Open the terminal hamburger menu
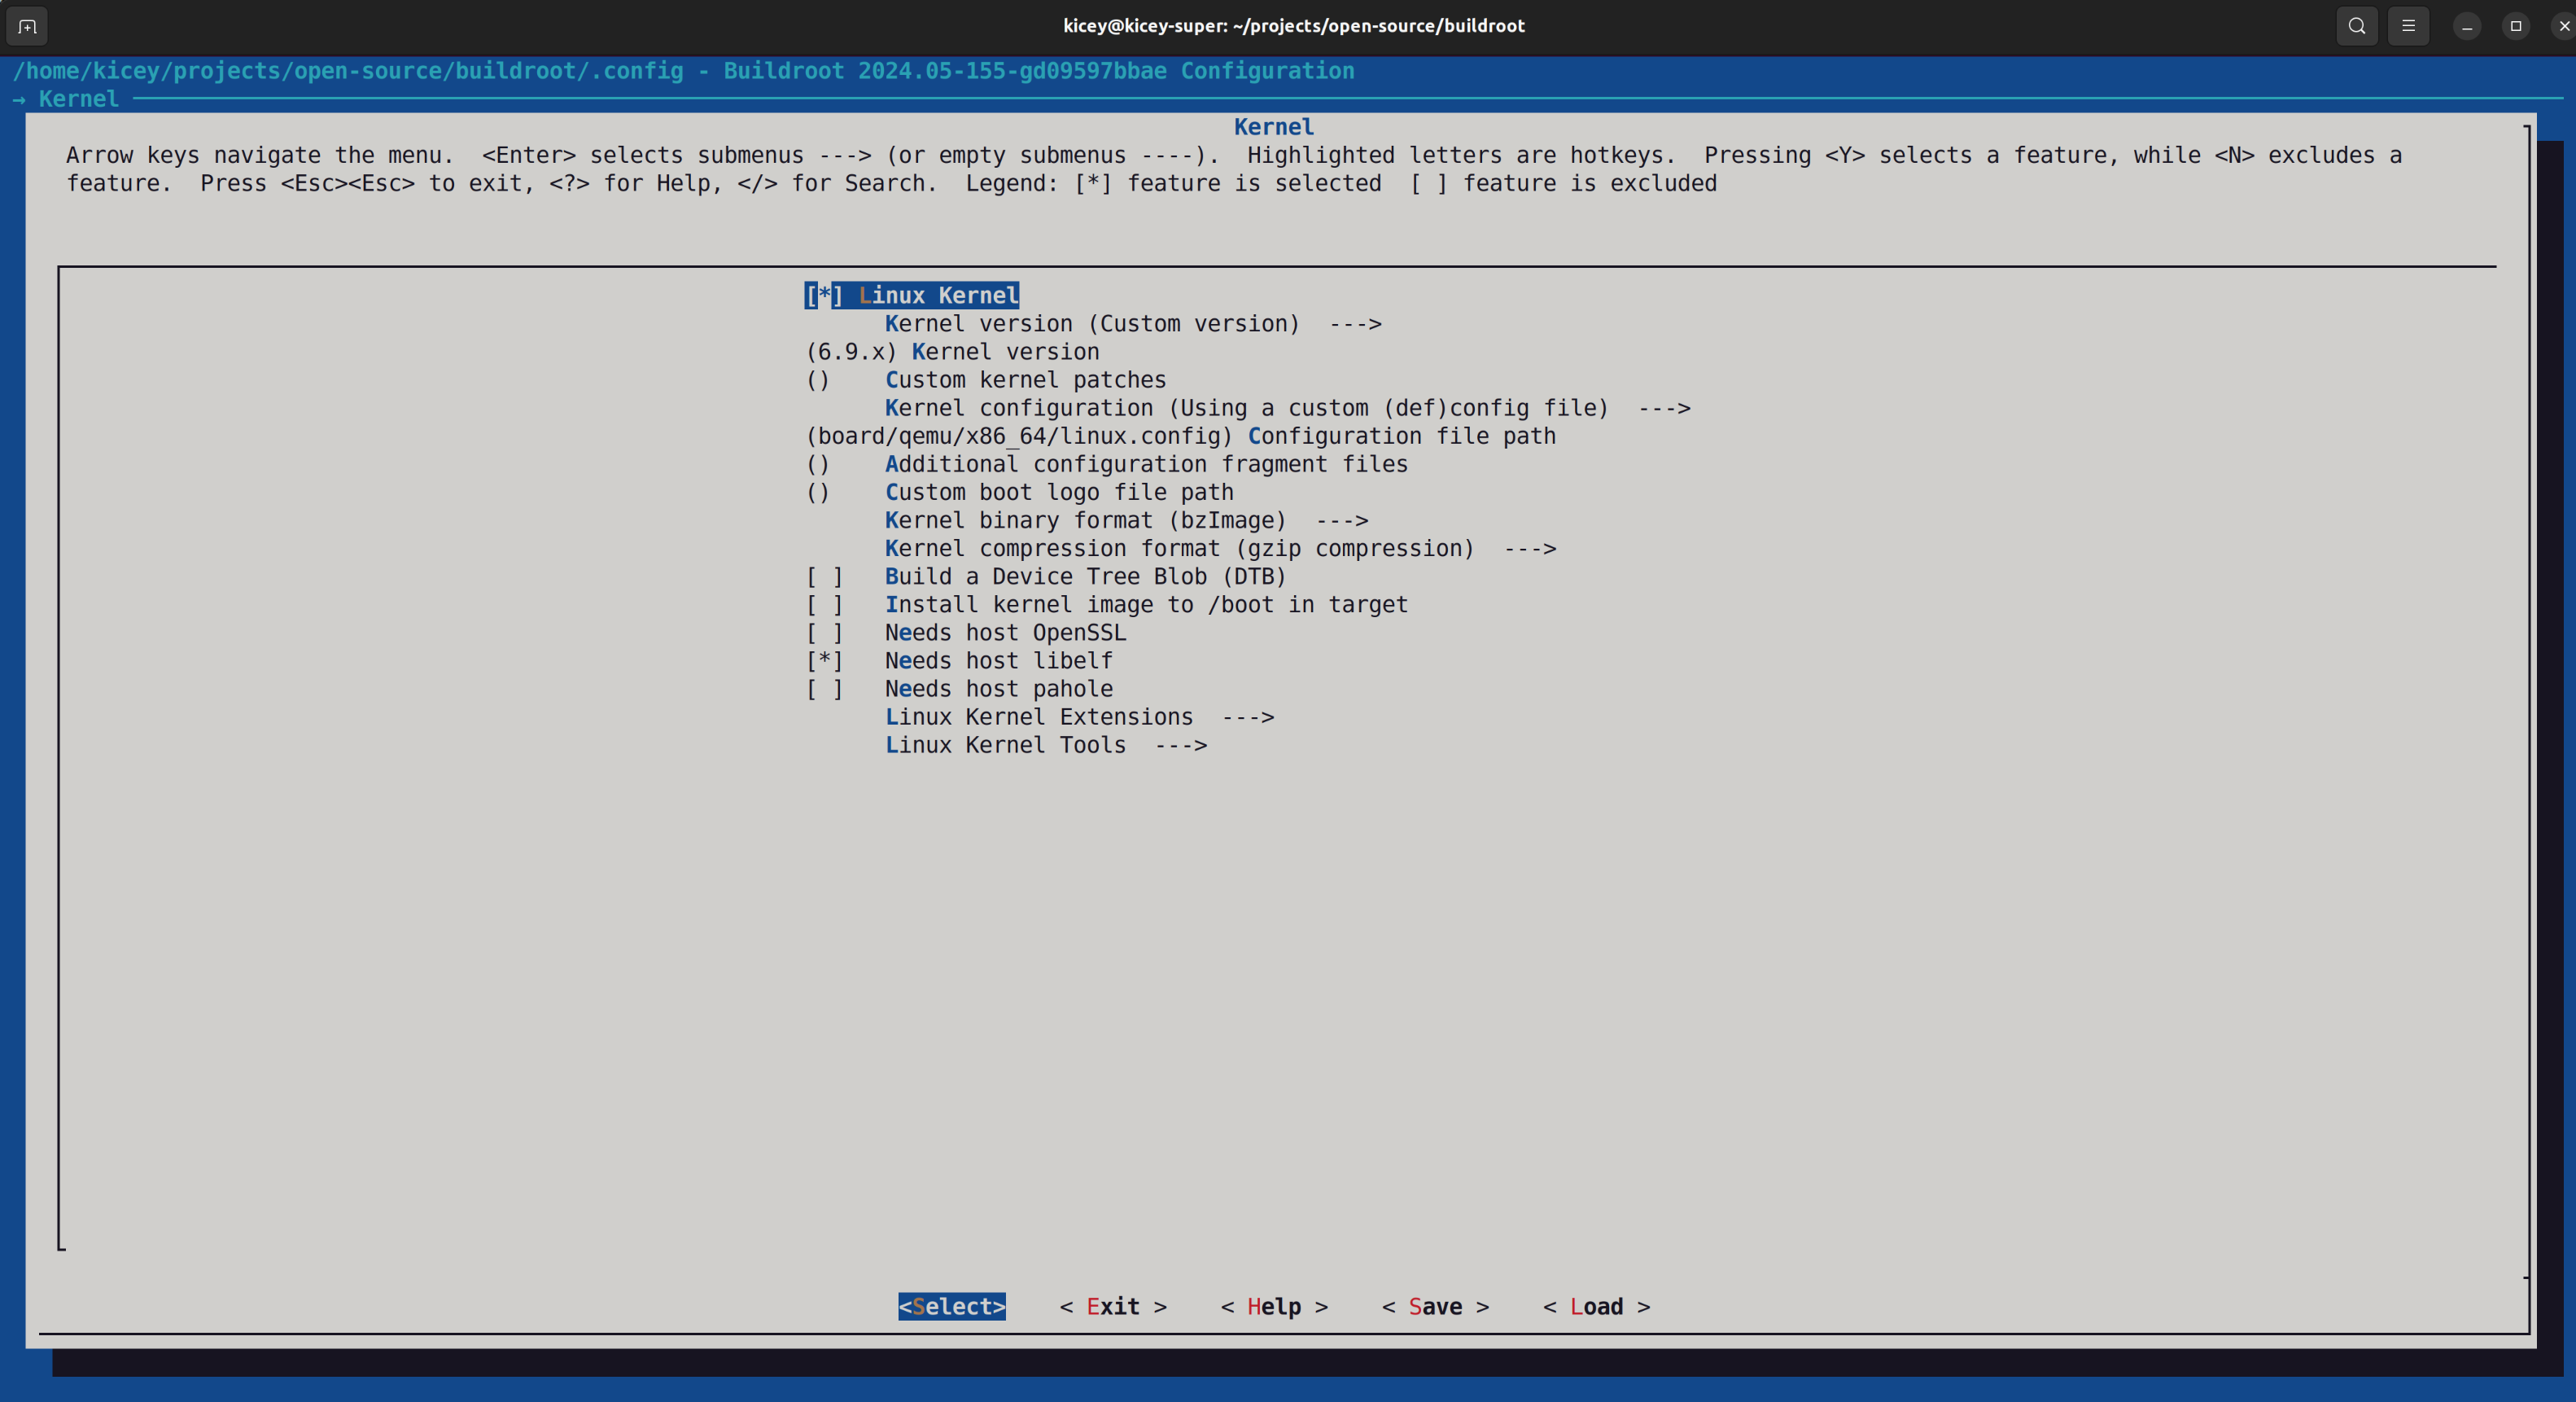2576x1402 pixels. 2409,26
